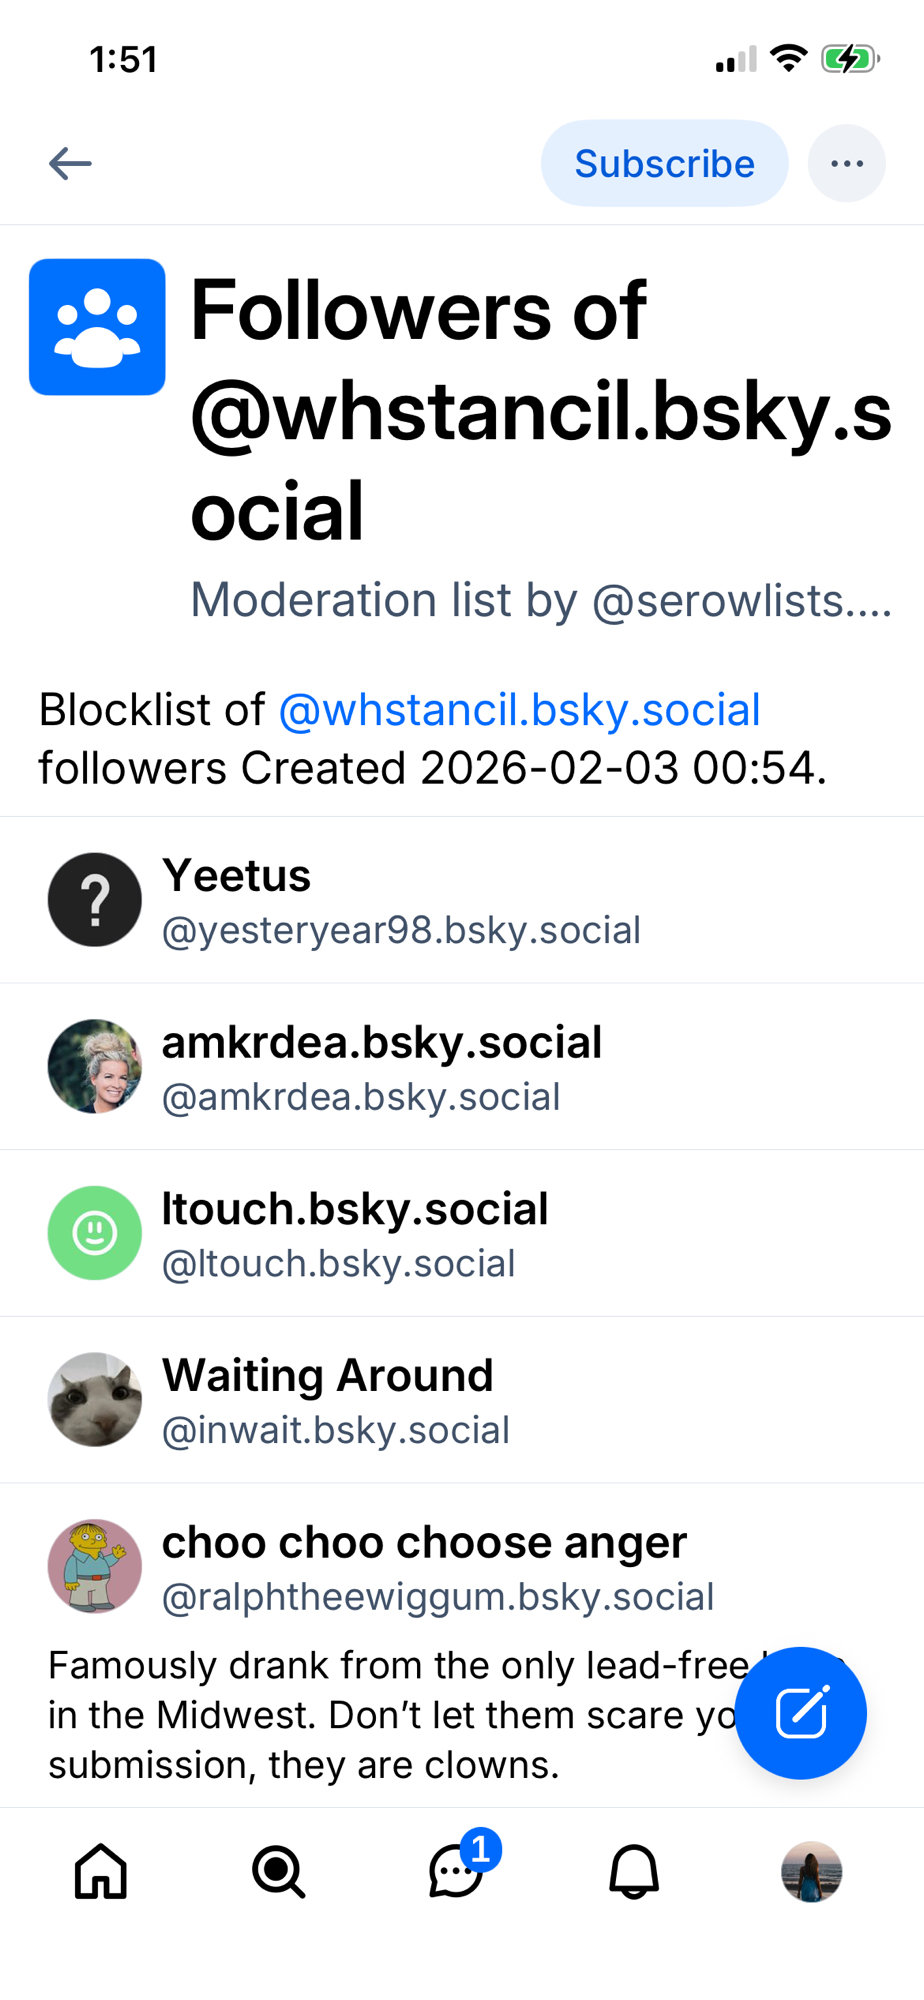Open the @whstancil.bsky.social mention link

519,710
